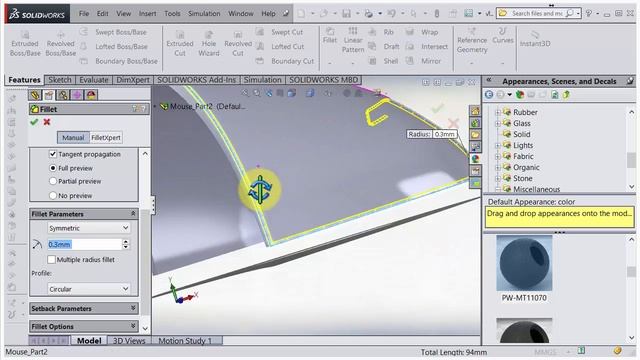Expand the Setback Parameters section
The width and height of the screenshot is (640, 360).
133,308
